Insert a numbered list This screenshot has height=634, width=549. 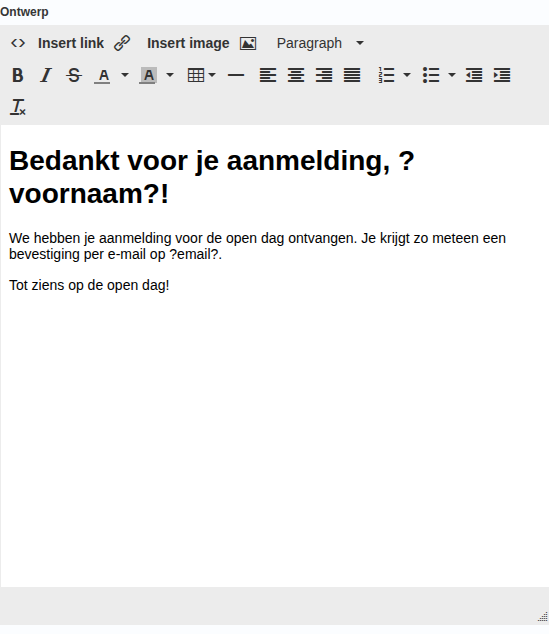pyautogui.click(x=386, y=75)
